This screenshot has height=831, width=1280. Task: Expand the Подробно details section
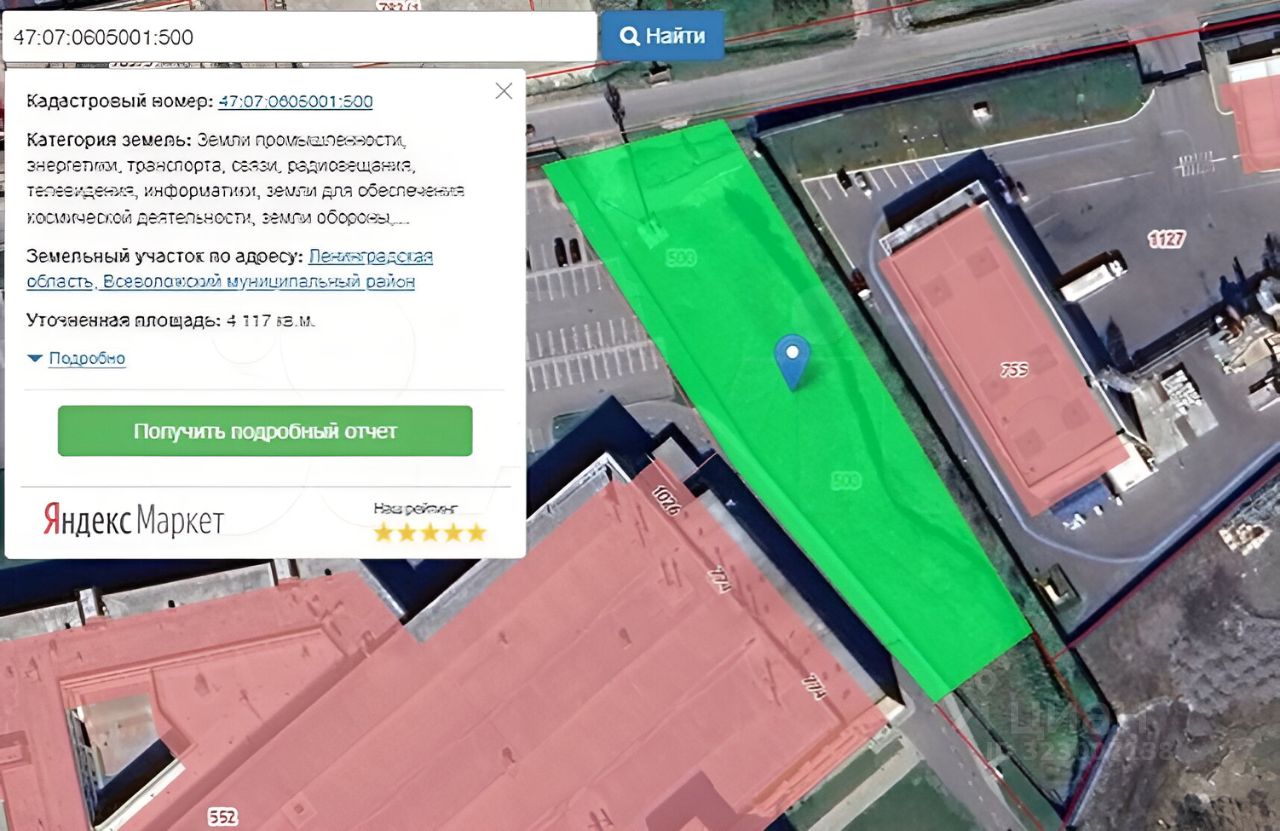coord(77,358)
